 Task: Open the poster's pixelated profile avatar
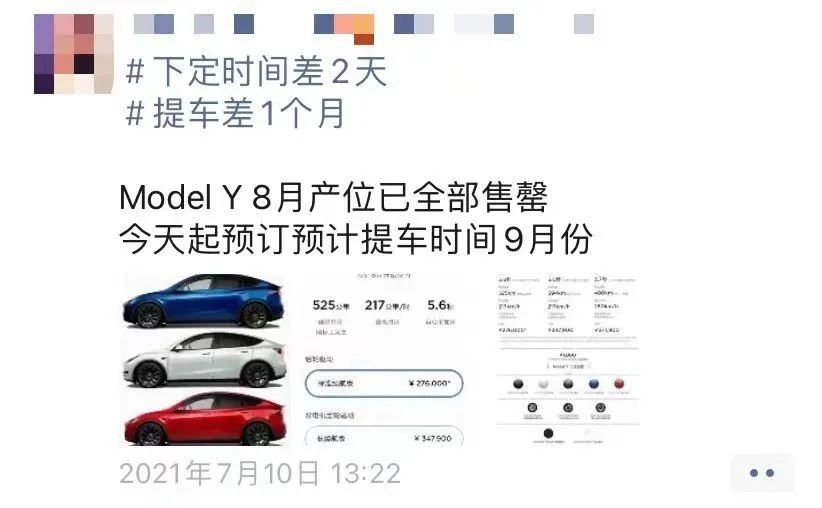pyautogui.click(x=74, y=54)
